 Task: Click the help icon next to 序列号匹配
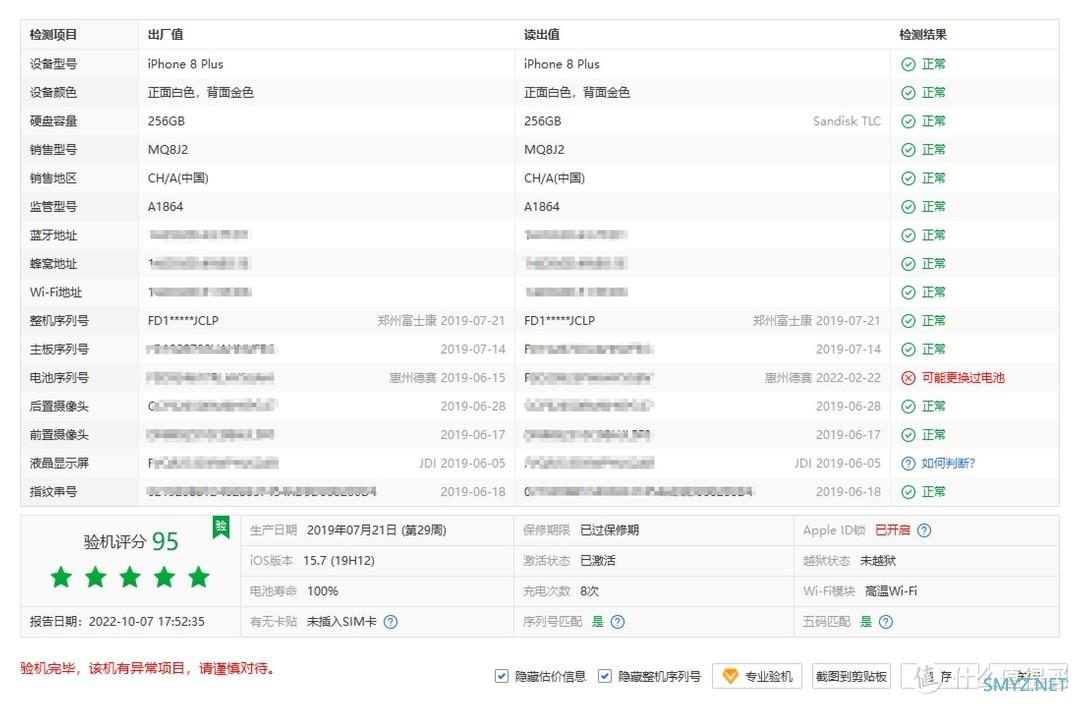click(x=618, y=622)
